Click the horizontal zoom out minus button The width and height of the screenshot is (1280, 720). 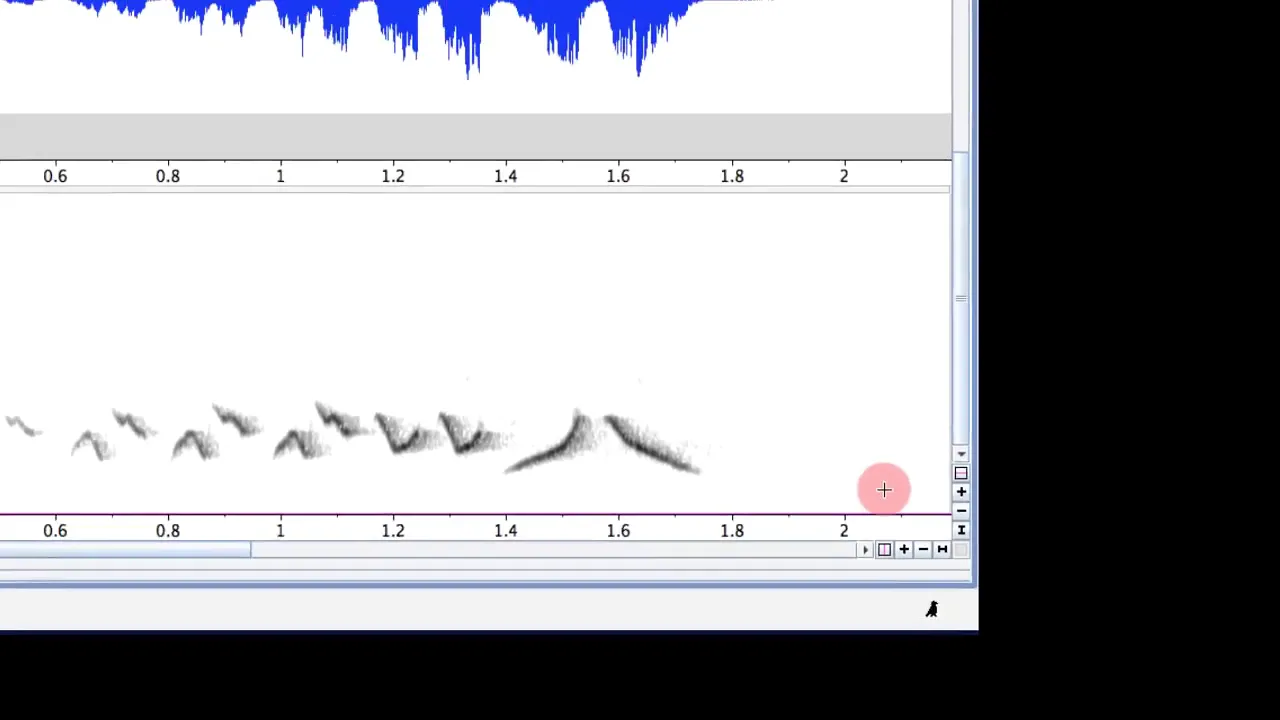(x=923, y=549)
